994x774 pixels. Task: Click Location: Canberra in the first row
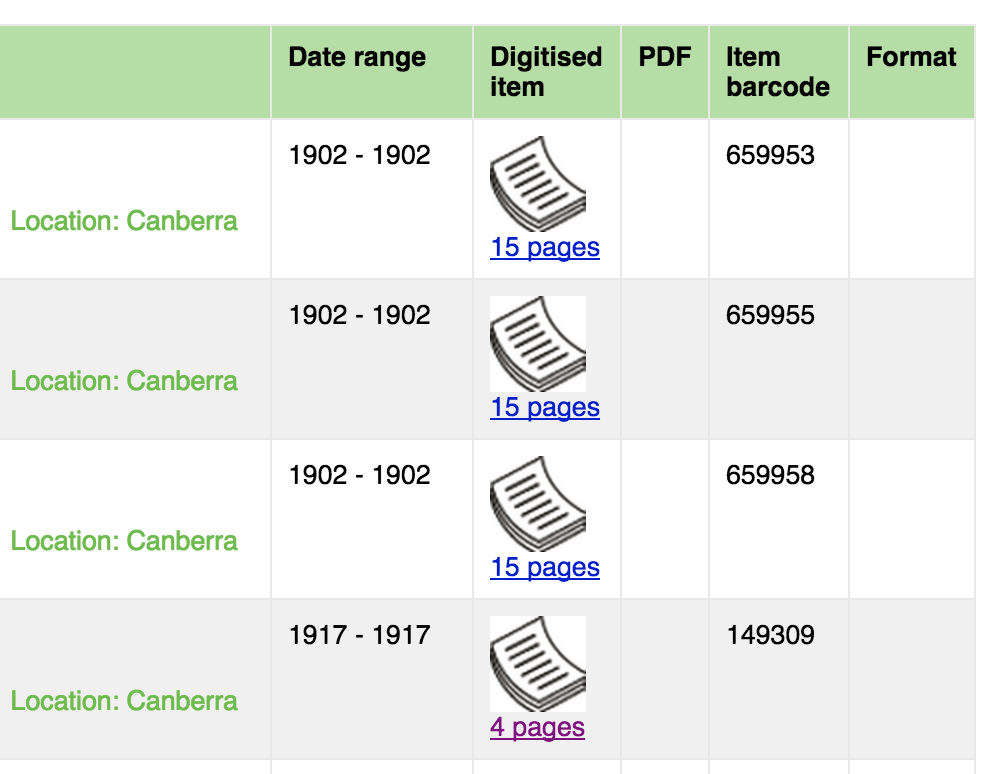coord(124,221)
